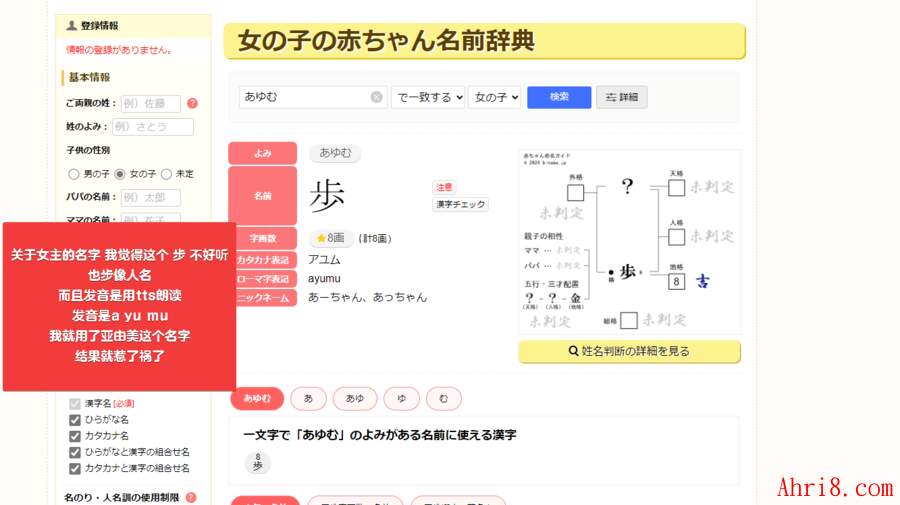The image size is (900, 505).
Task: Uncheck カタカナと漢字の組合せ名 checkbox
Action: [x=74, y=468]
